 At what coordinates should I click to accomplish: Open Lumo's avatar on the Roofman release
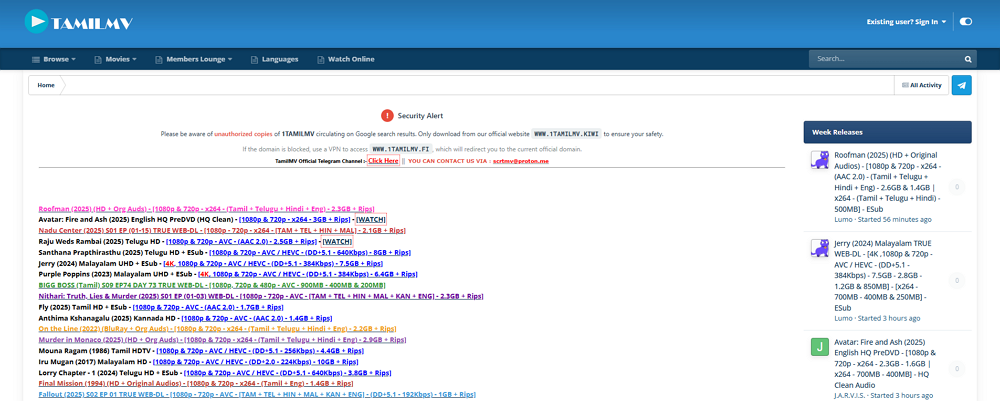[x=818, y=160]
